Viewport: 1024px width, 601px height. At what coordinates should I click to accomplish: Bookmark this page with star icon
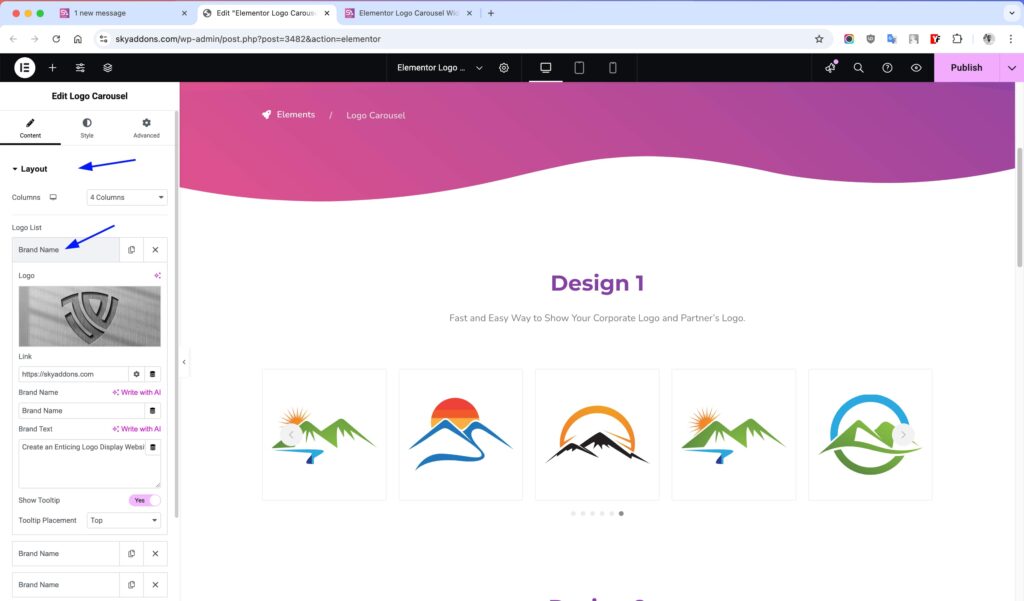pos(819,39)
